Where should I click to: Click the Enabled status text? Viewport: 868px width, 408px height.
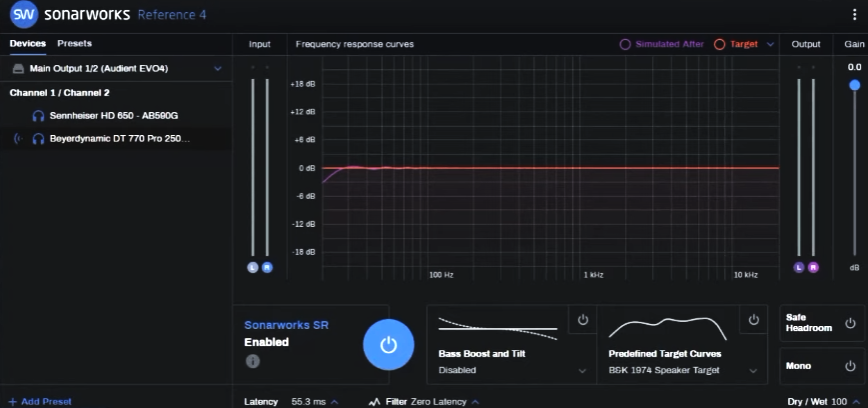[x=266, y=342]
